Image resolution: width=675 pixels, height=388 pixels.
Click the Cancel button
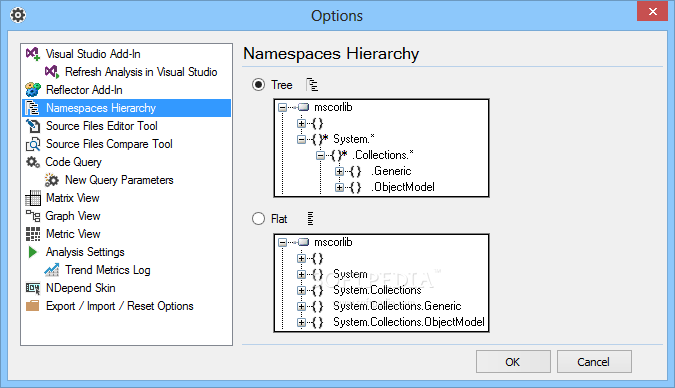[594, 362]
